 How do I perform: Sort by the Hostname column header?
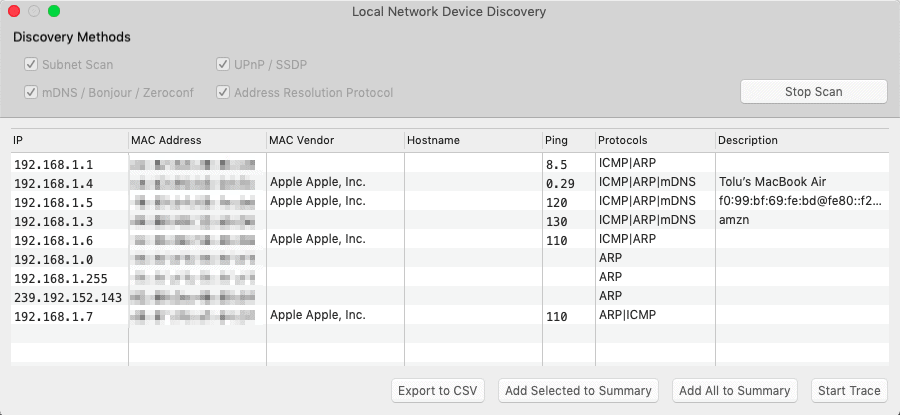(x=471, y=140)
